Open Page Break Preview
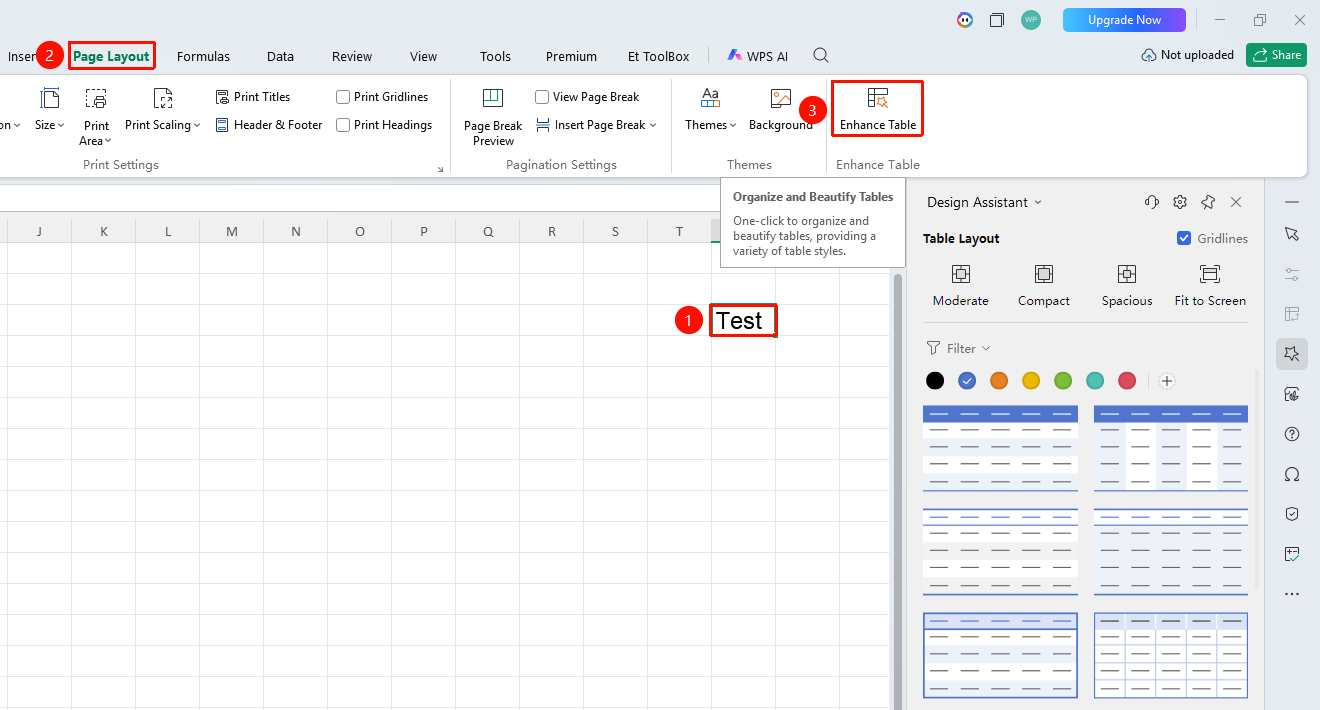The image size is (1320, 710). pyautogui.click(x=493, y=116)
